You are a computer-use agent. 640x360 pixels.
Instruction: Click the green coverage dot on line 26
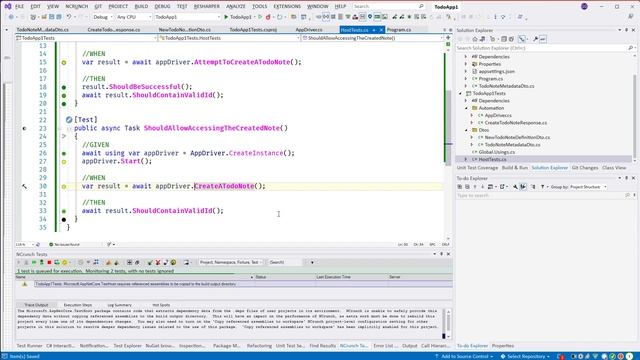coord(64,153)
